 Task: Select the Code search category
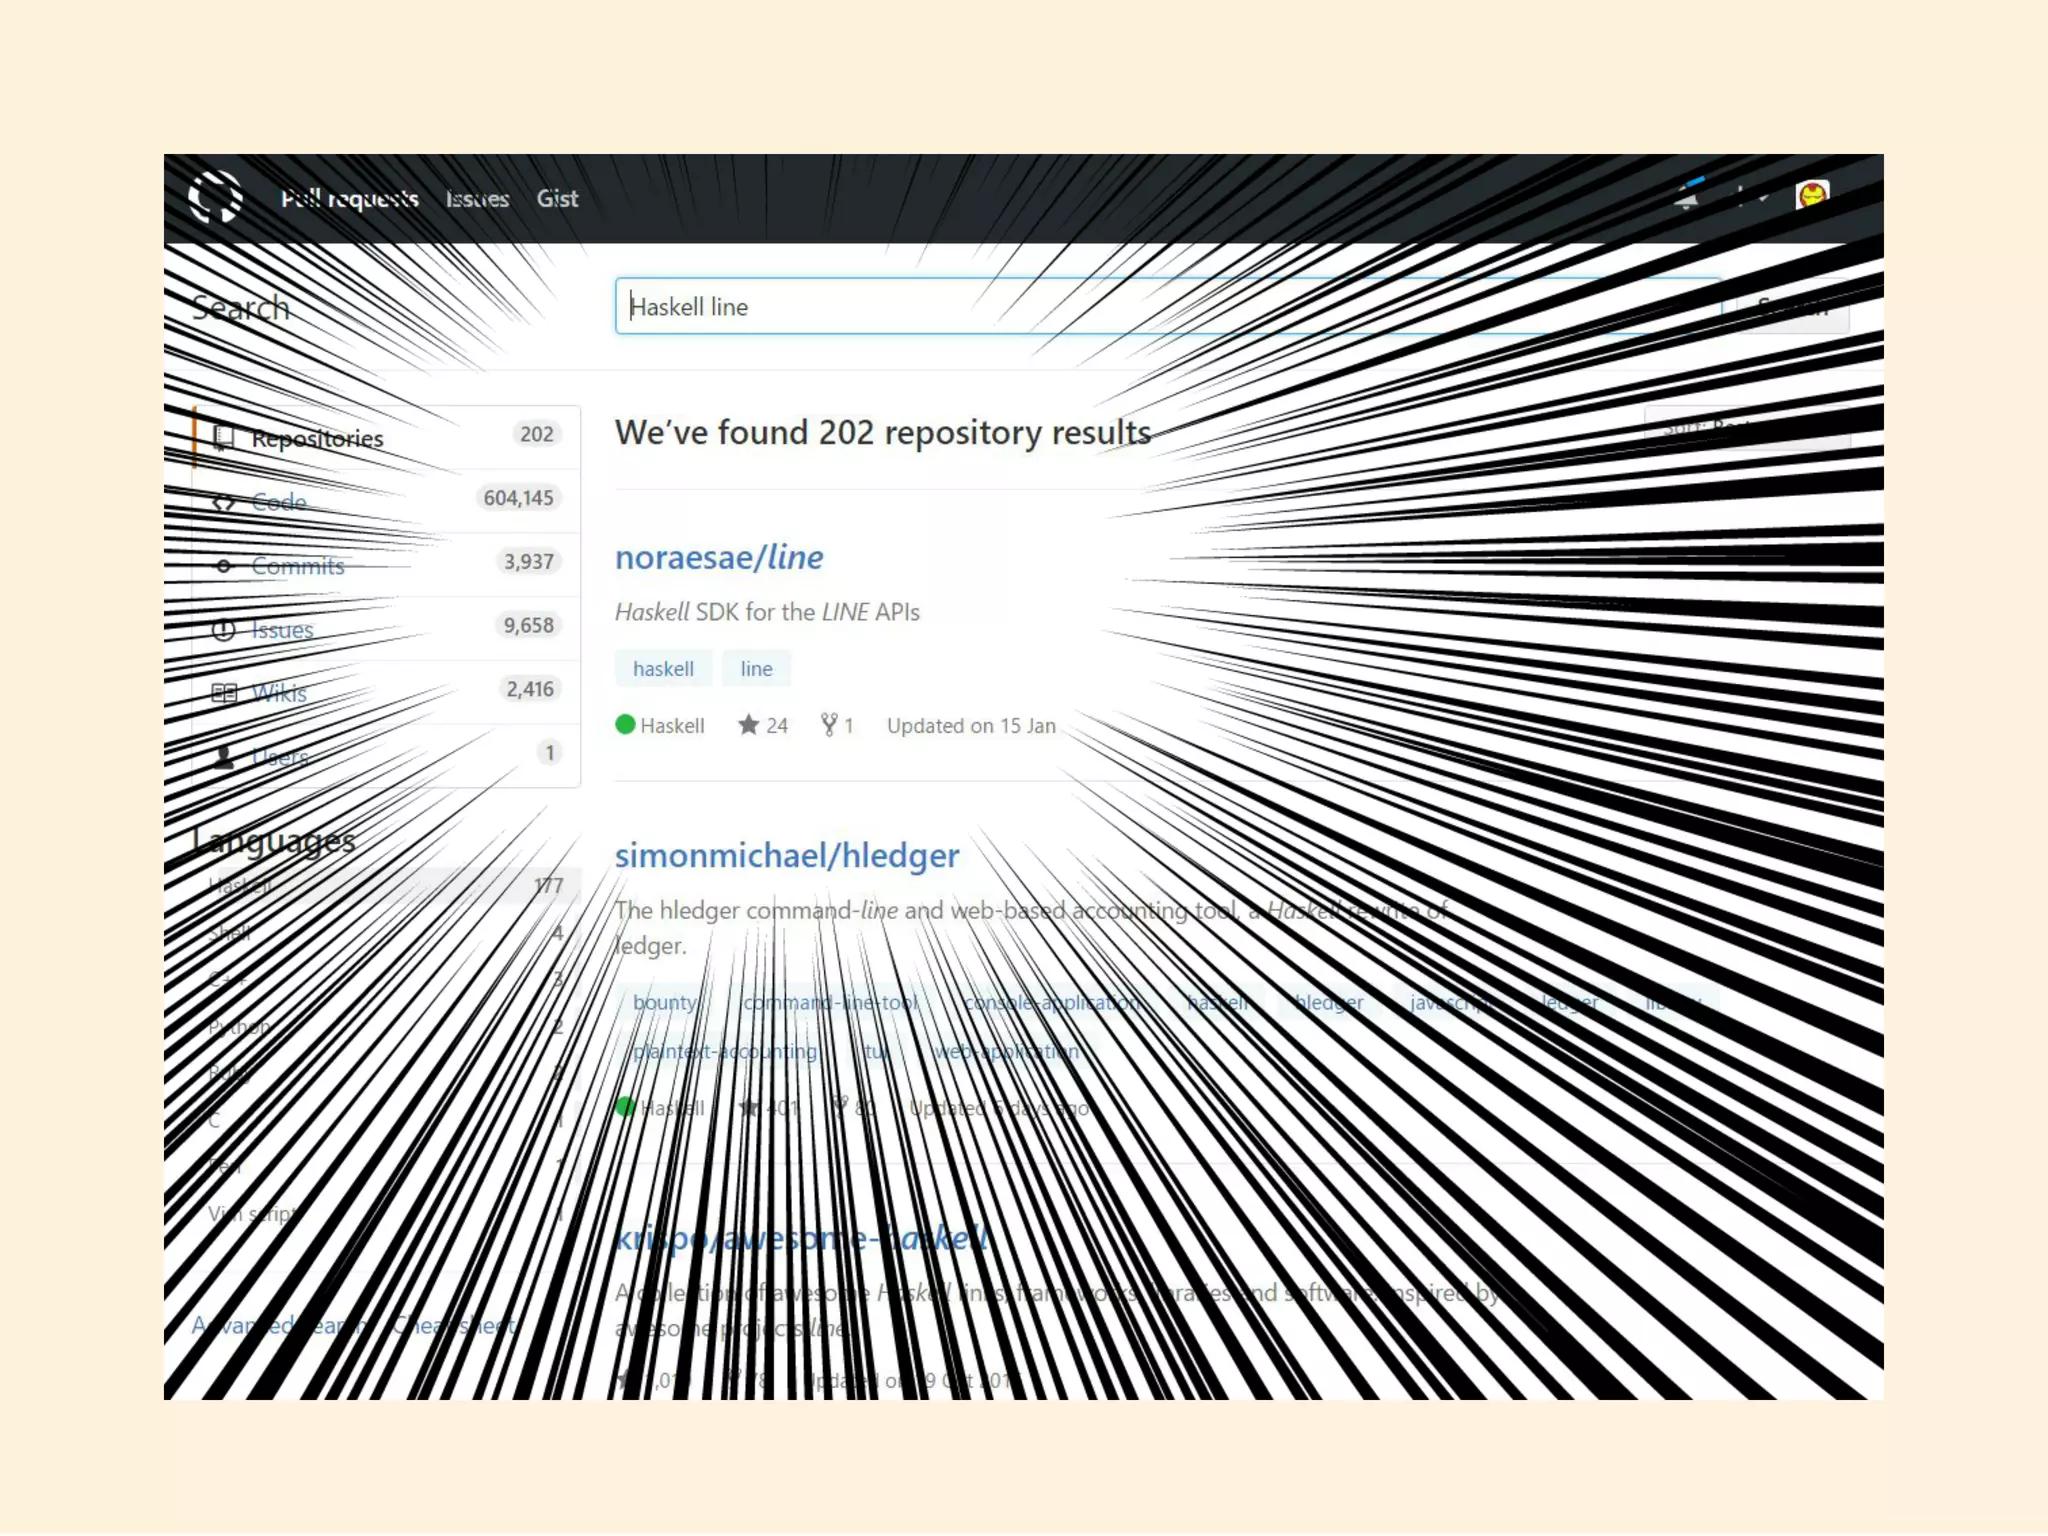pos(279,502)
